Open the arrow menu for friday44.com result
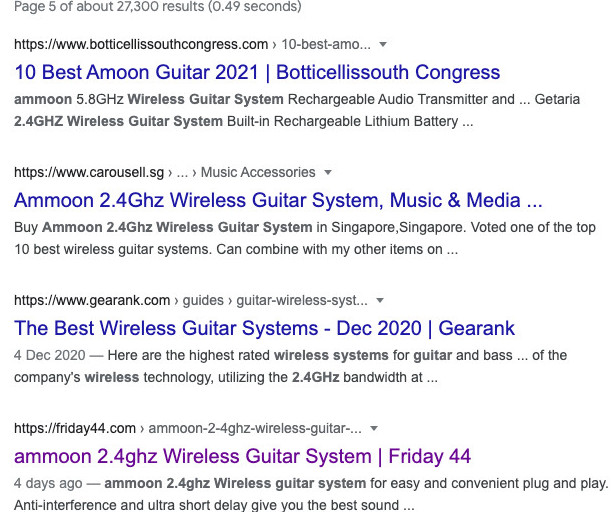Viewport: 613px width, 512px height. tap(373, 429)
